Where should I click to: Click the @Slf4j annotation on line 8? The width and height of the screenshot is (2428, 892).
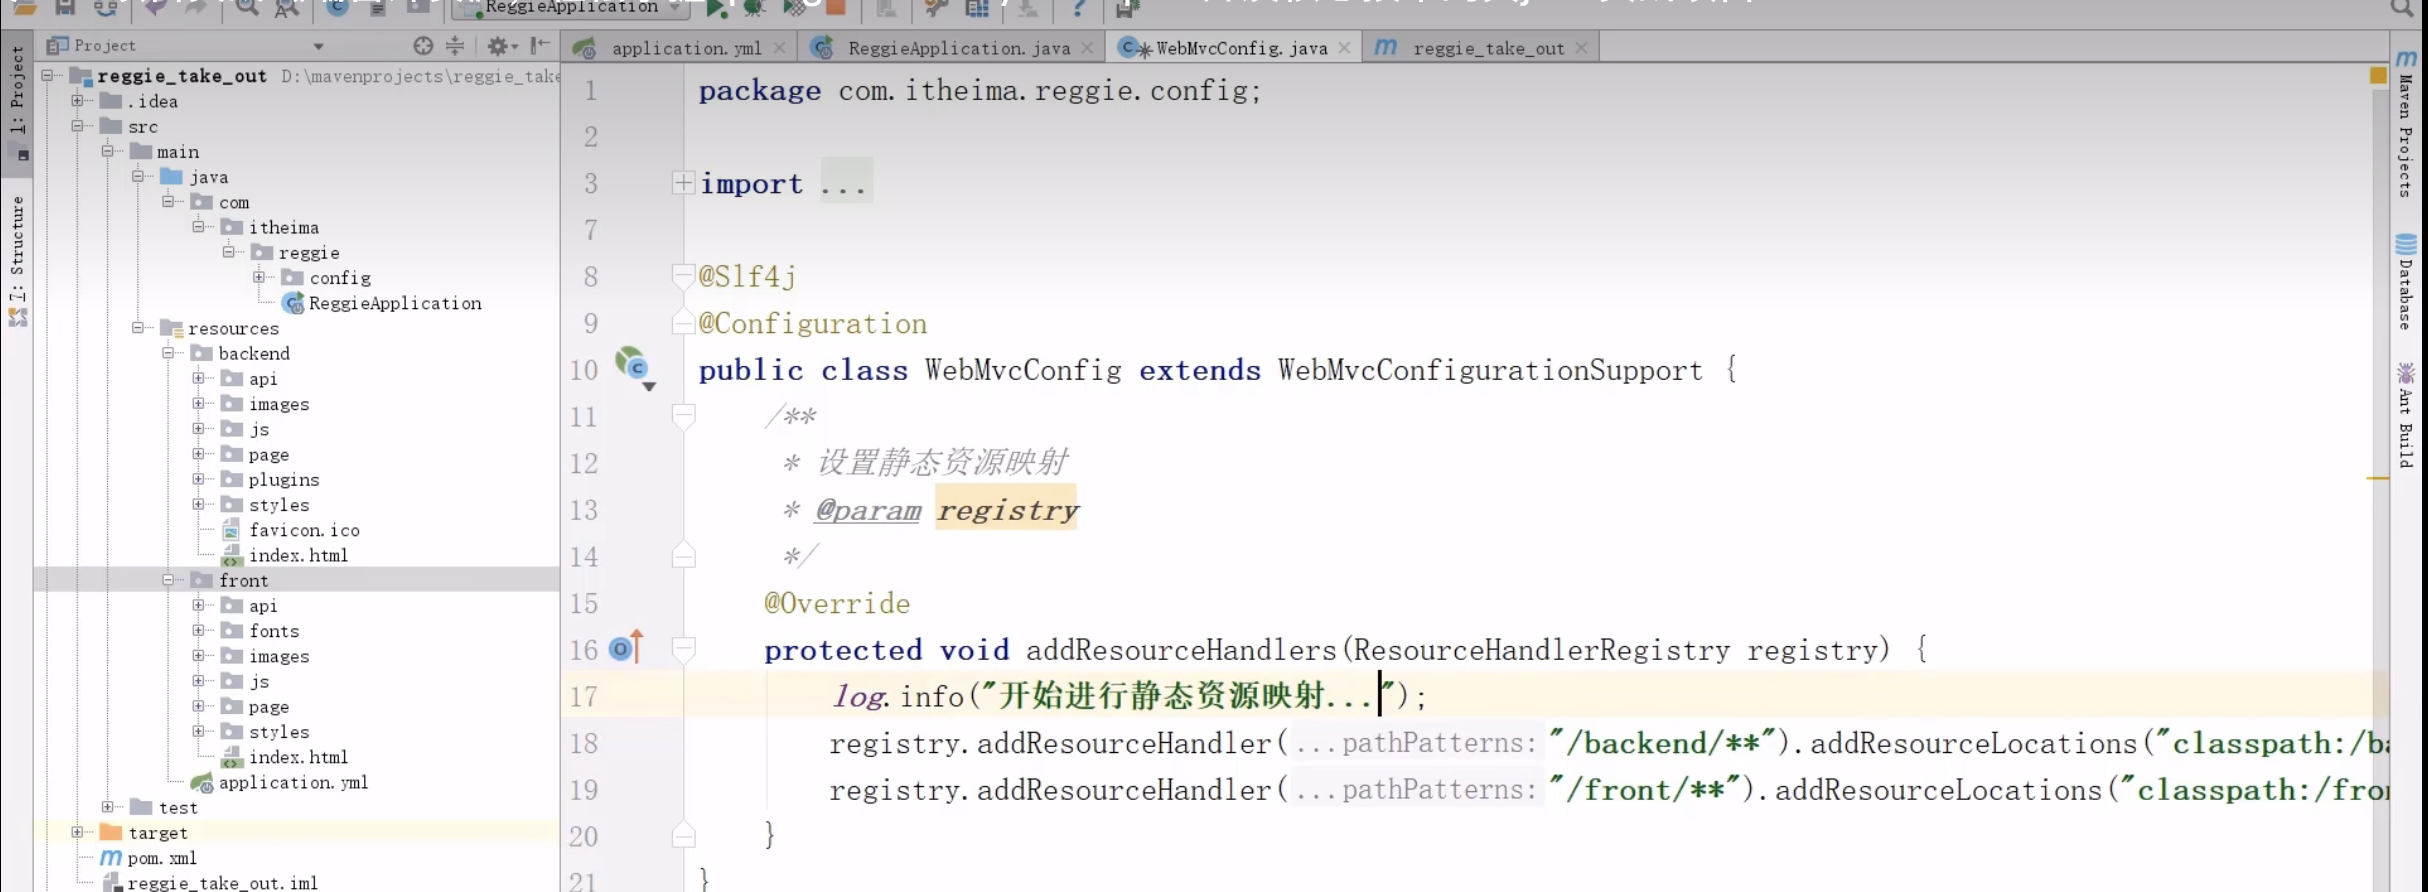point(747,277)
